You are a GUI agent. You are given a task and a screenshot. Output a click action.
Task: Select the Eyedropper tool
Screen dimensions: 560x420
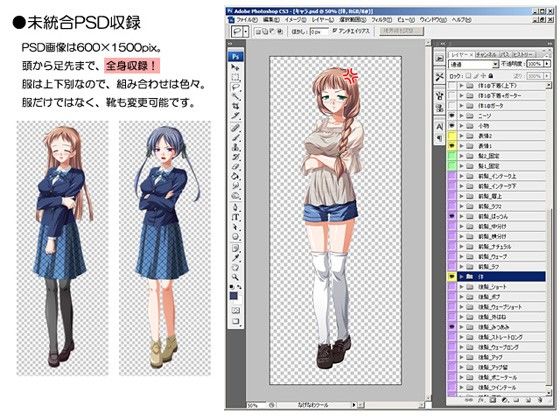coord(235,258)
